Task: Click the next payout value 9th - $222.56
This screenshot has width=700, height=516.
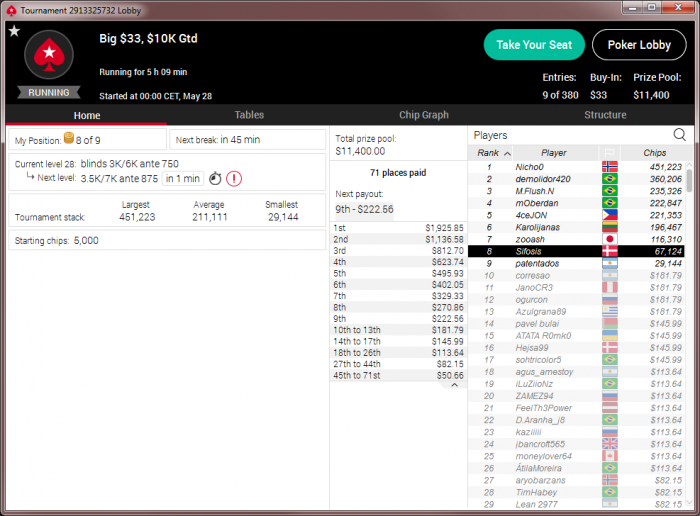Action: [364, 209]
